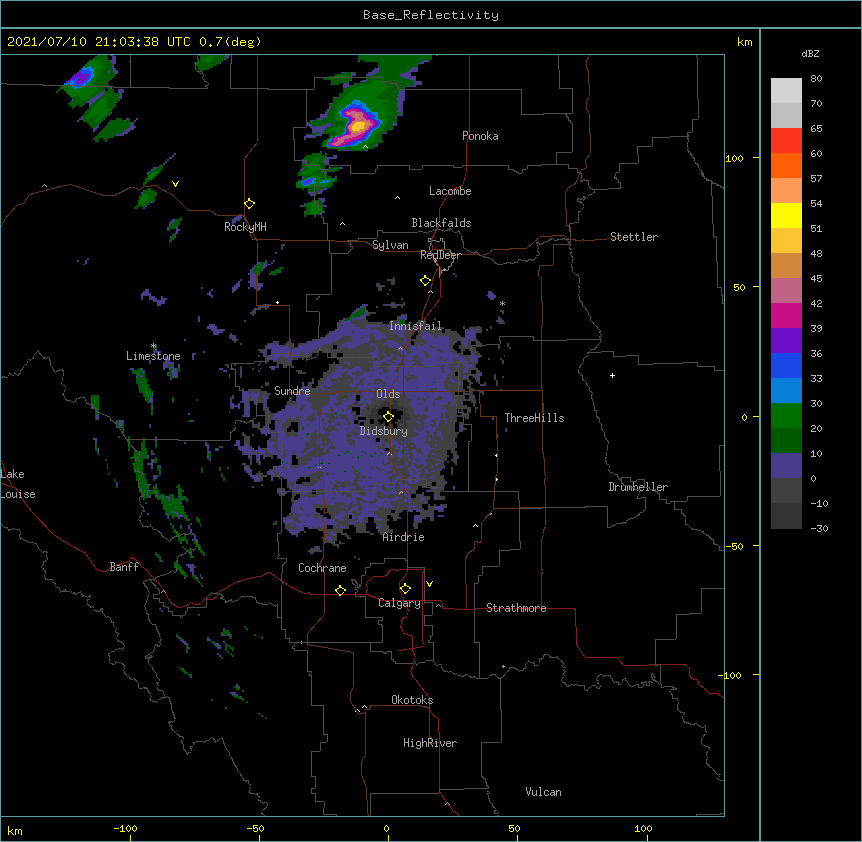Select the Limestone label
862x842 pixels.
point(153,356)
